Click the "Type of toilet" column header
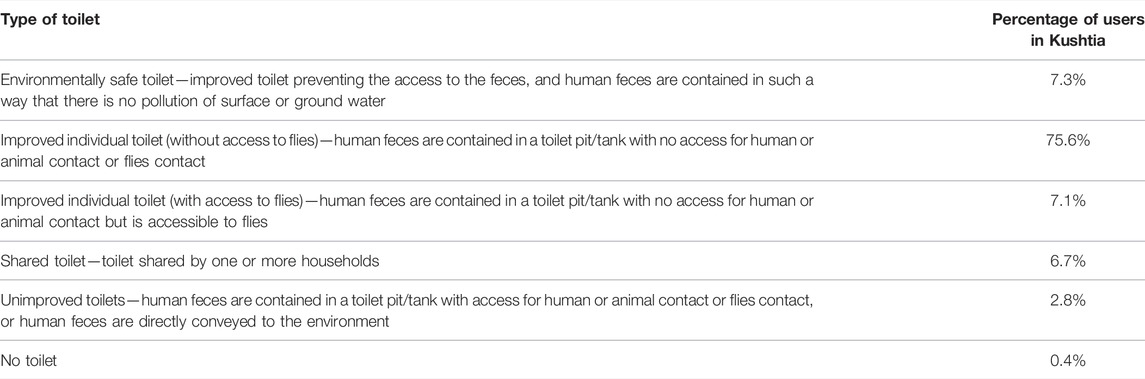 50,20
